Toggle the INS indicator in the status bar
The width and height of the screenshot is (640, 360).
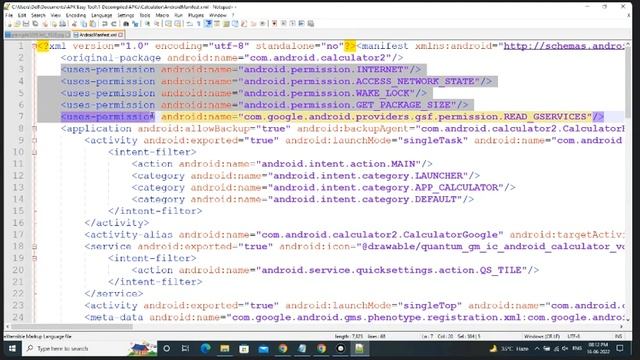coord(618,336)
